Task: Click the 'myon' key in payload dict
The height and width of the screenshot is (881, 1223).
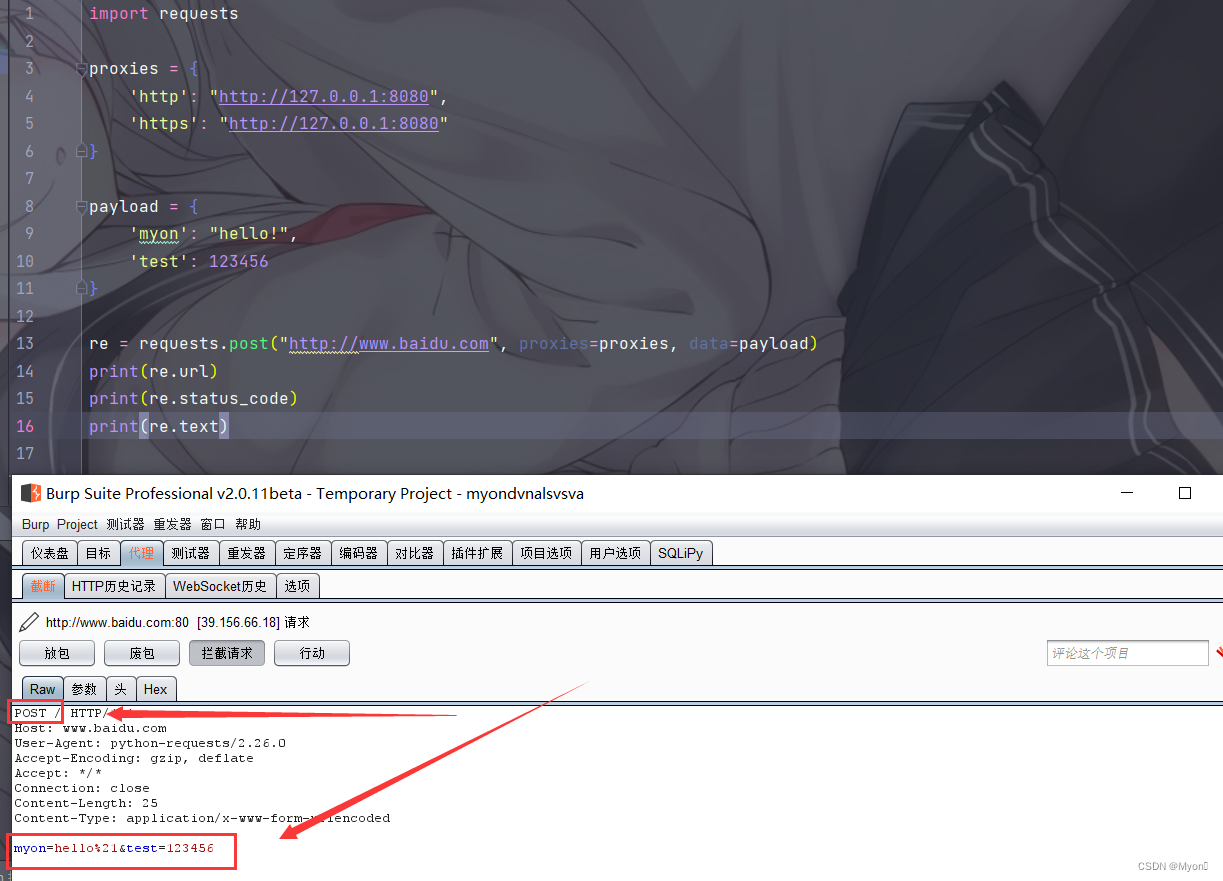Action: pyautogui.click(x=159, y=234)
